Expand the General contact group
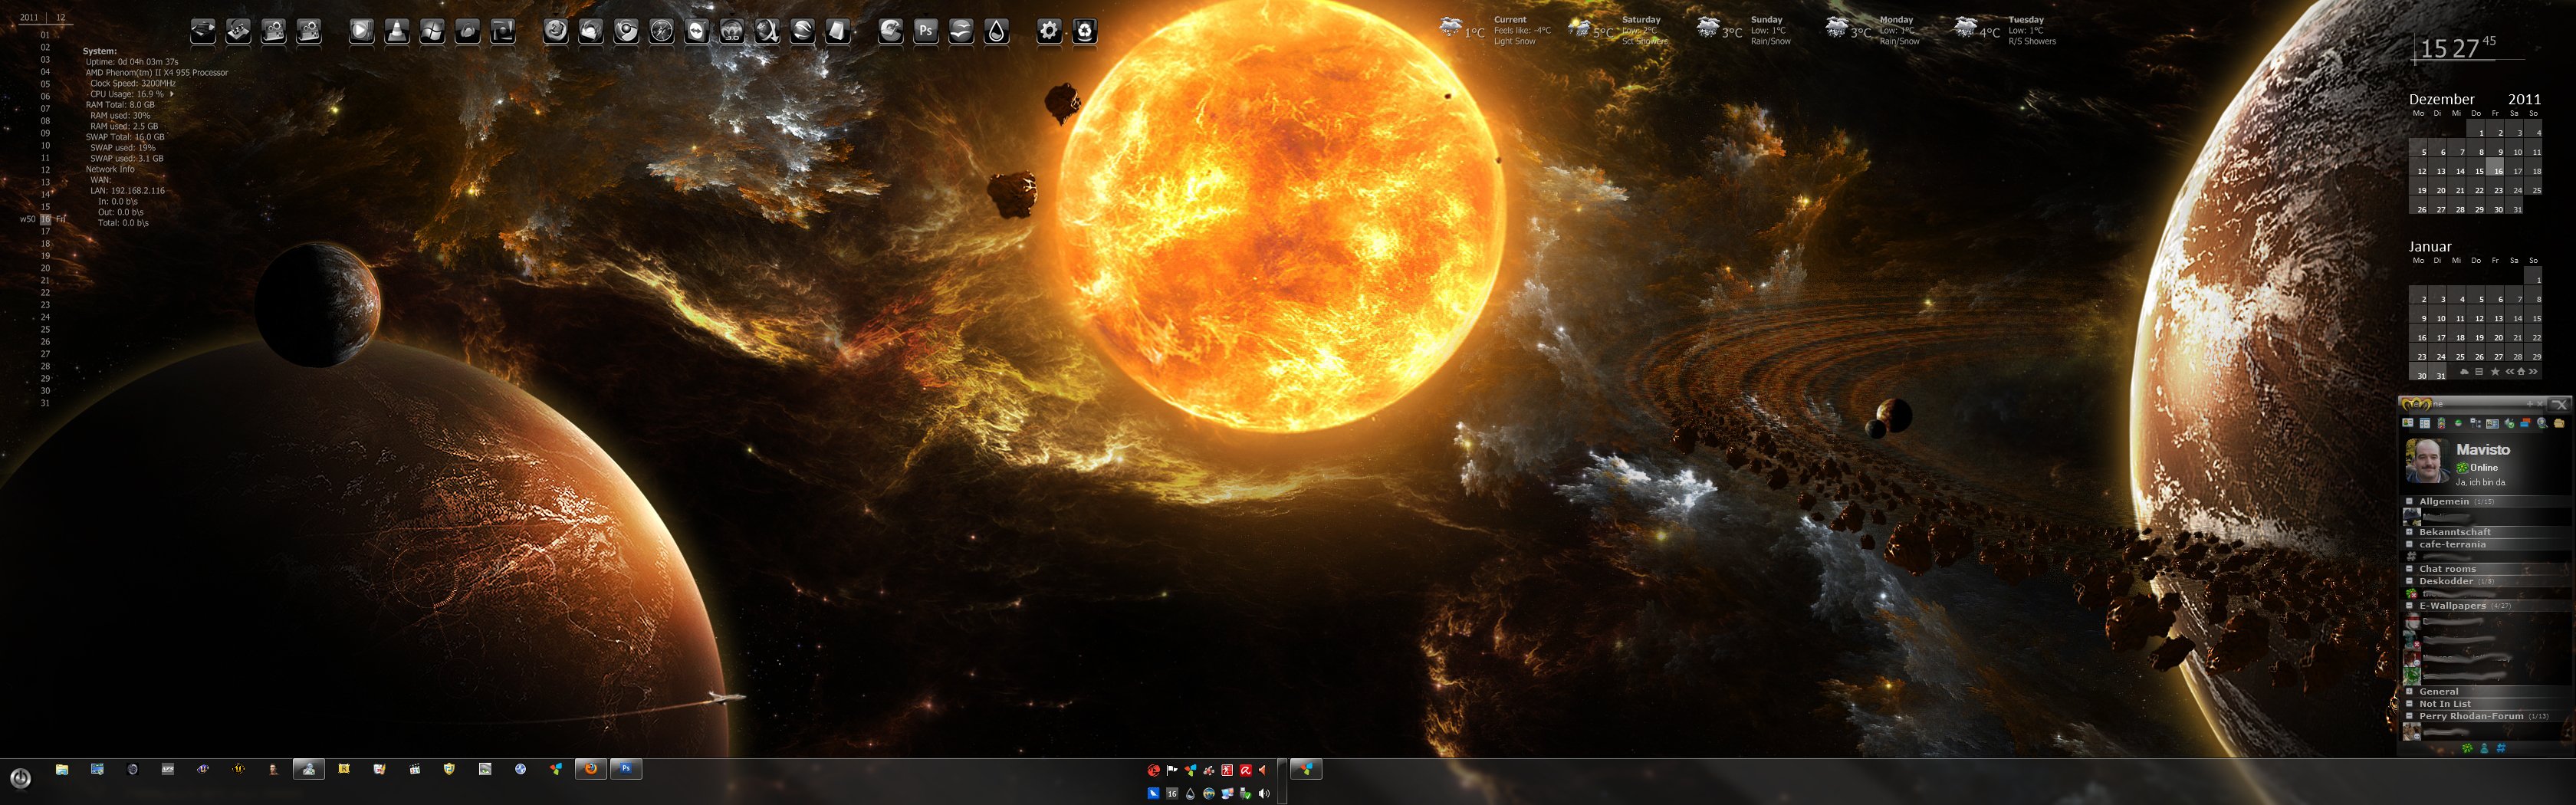 coord(2410,692)
